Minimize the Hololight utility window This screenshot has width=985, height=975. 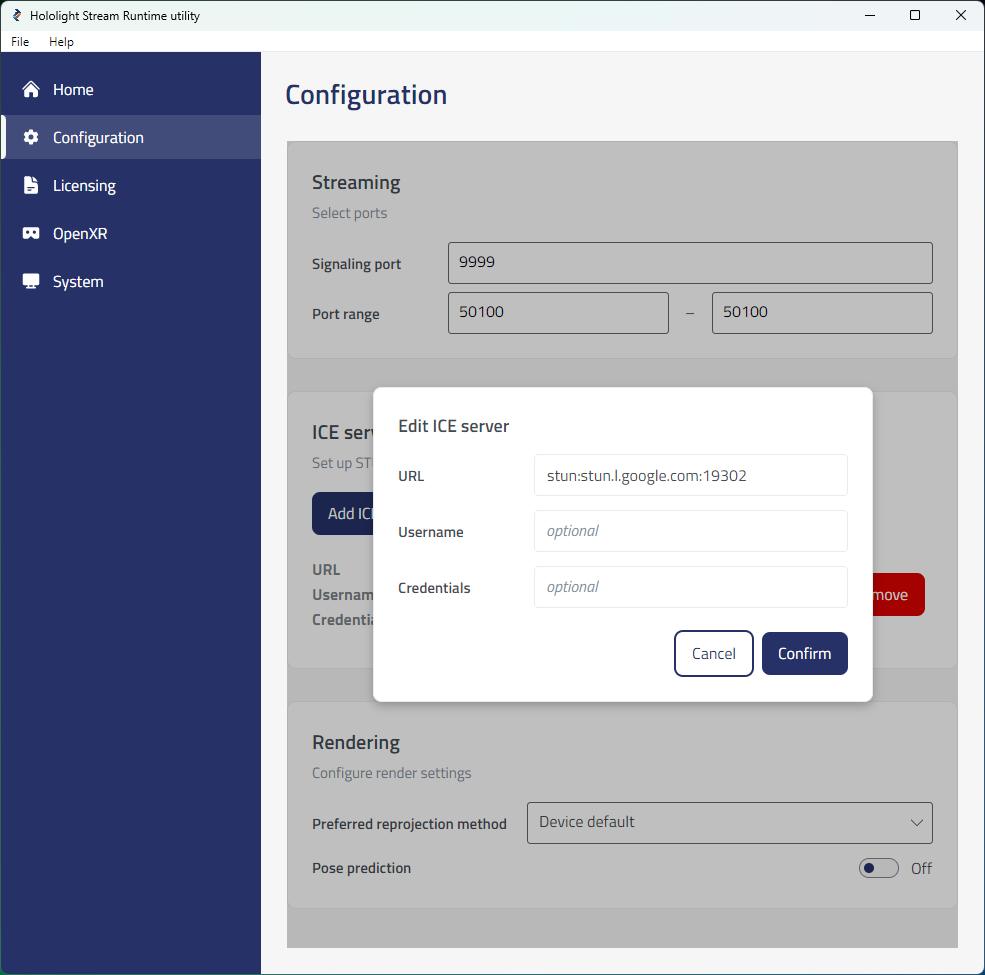pyautogui.click(x=870, y=15)
